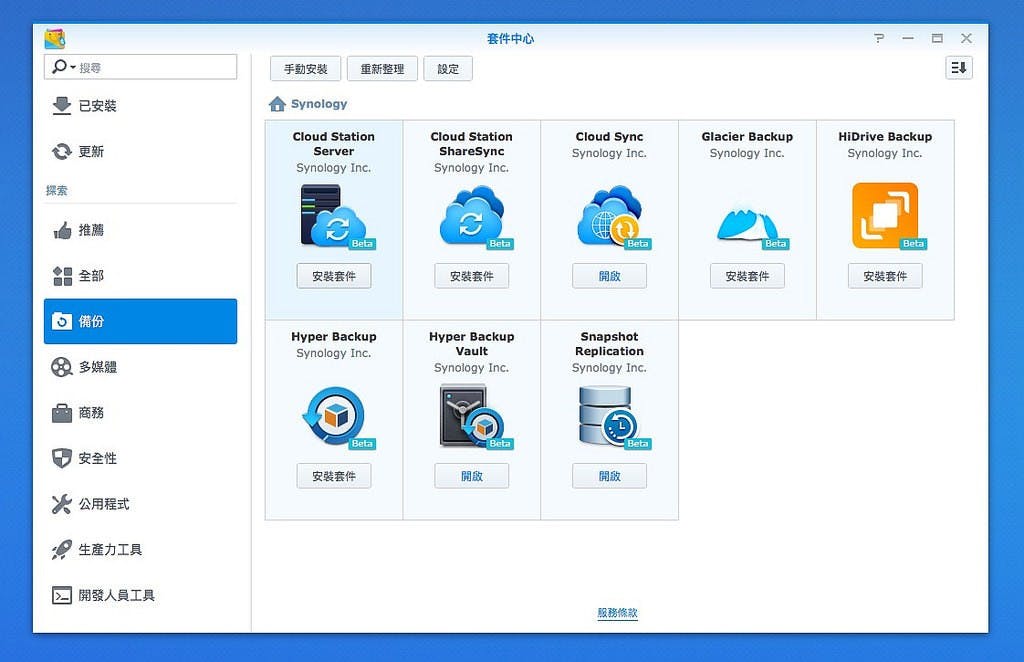Click the Snapshot Replication title text

coord(609,343)
